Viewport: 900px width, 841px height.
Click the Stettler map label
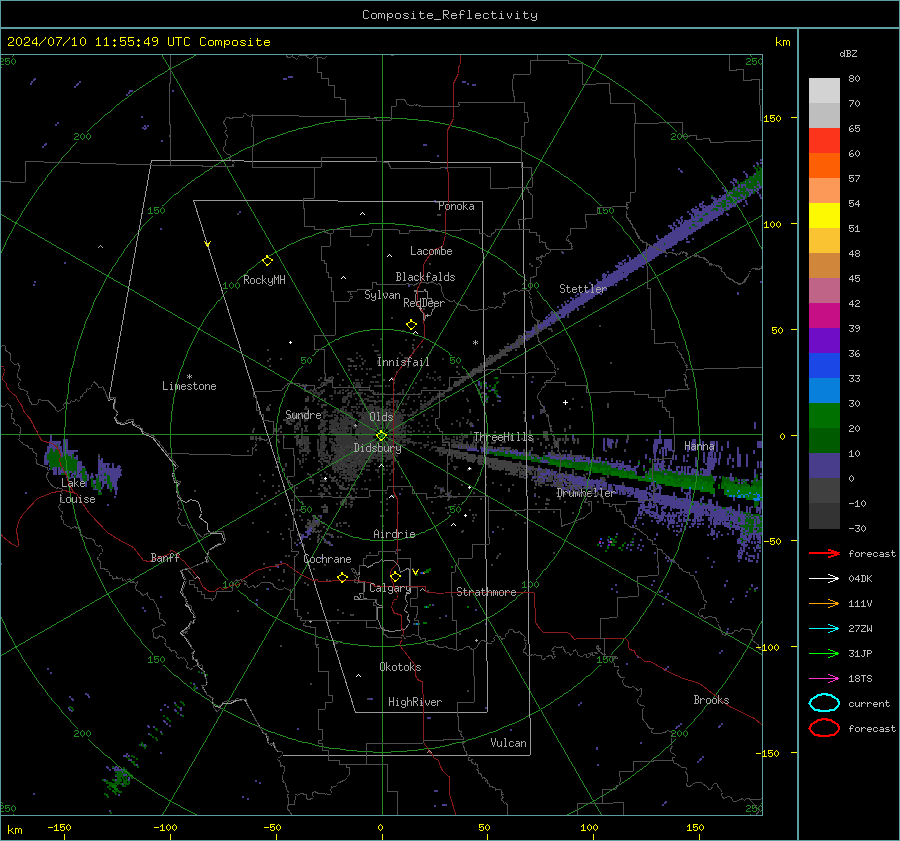[x=583, y=289]
